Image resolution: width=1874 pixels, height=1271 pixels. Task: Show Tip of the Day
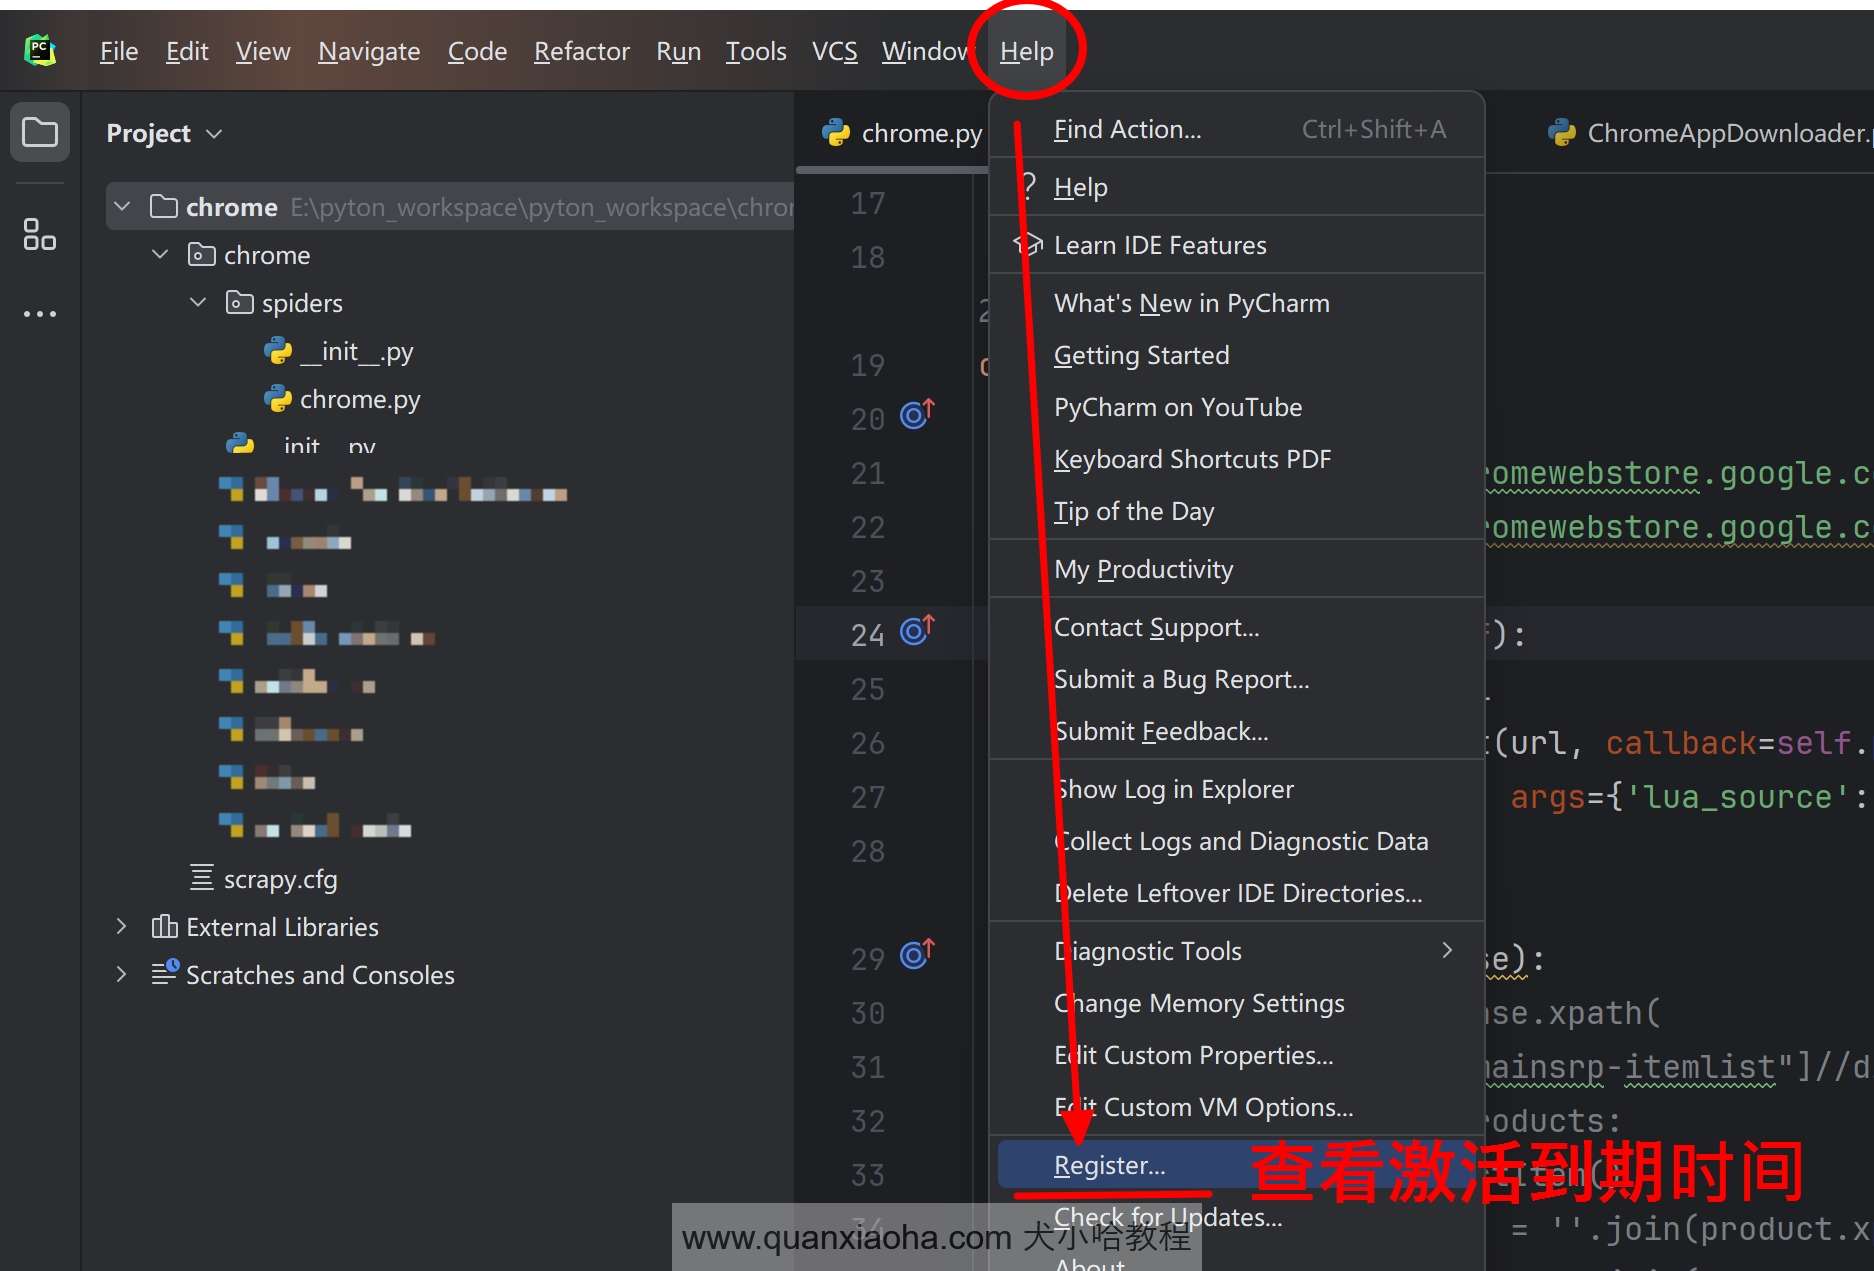point(1237,511)
